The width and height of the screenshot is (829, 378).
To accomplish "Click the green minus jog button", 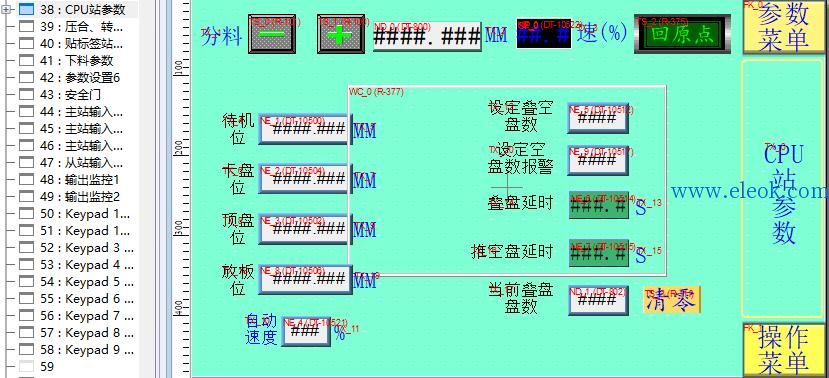I will (272, 35).
